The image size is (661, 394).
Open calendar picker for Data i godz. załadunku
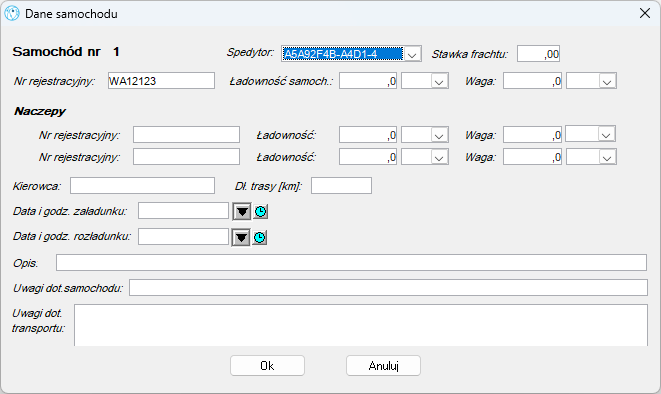click(x=242, y=212)
